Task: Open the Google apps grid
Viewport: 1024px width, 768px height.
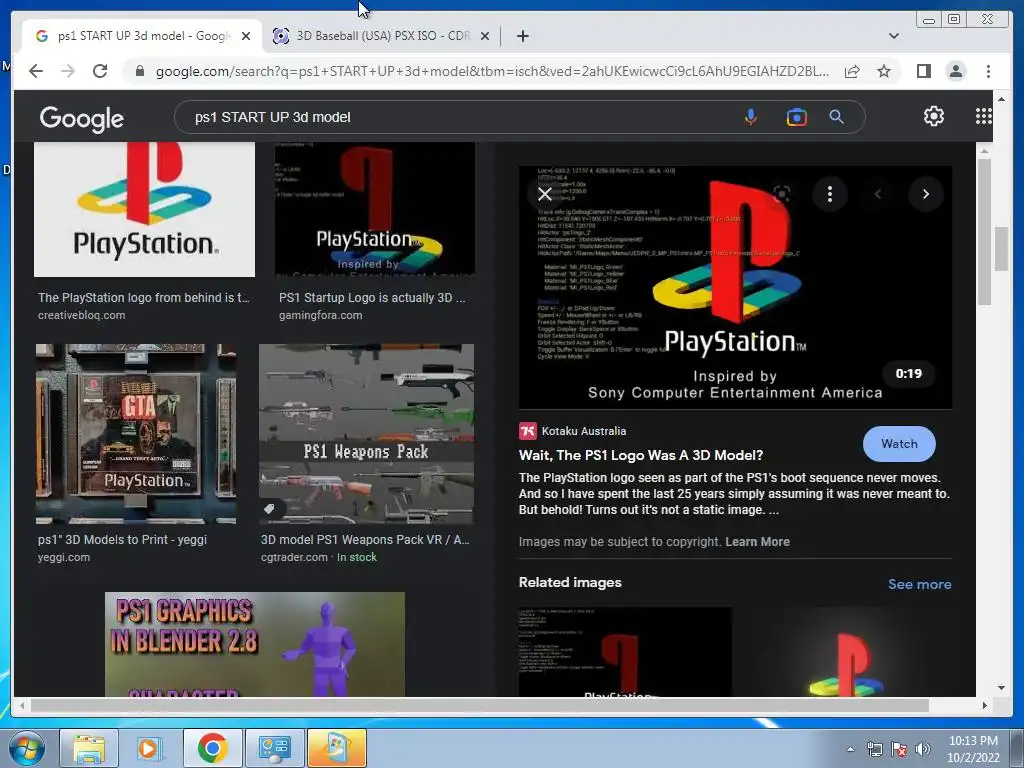Action: (984, 116)
